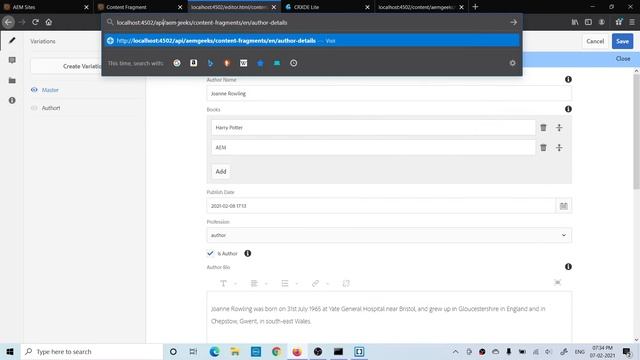Open the edit pencil side panel icon
640x360 pixels.
12,40
